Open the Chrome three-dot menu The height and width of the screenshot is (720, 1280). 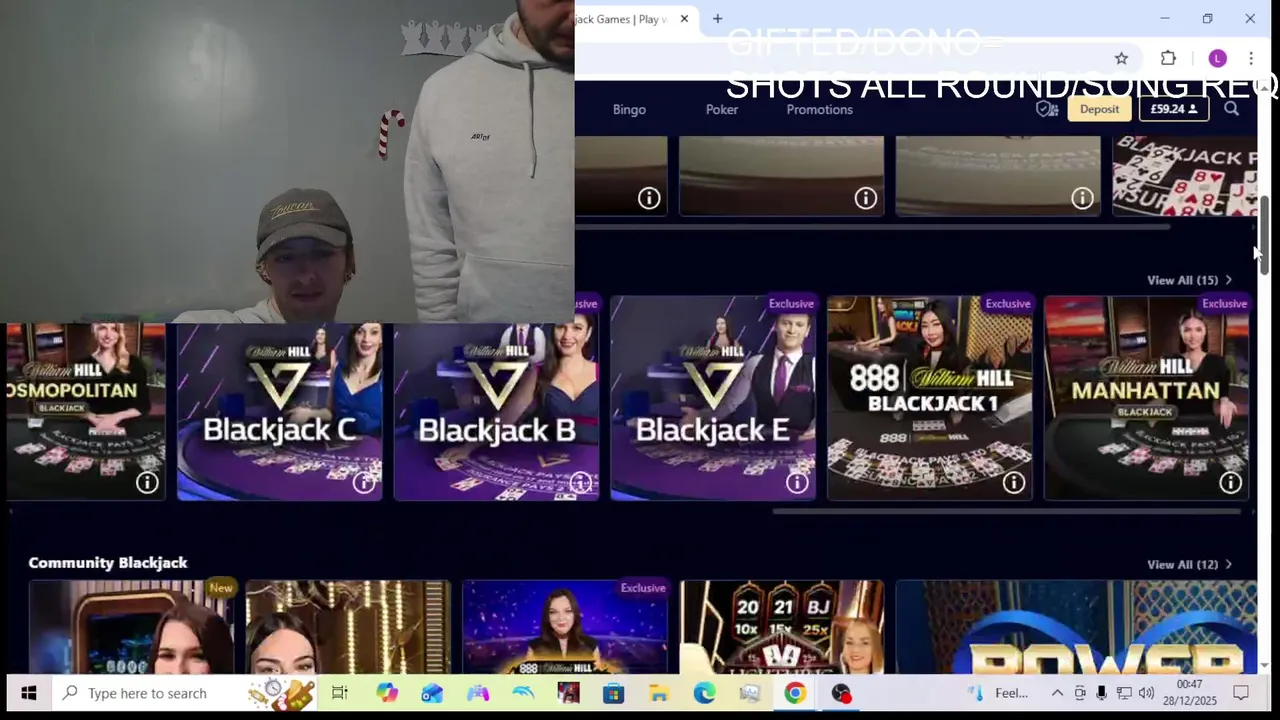(x=1251, y=58)
